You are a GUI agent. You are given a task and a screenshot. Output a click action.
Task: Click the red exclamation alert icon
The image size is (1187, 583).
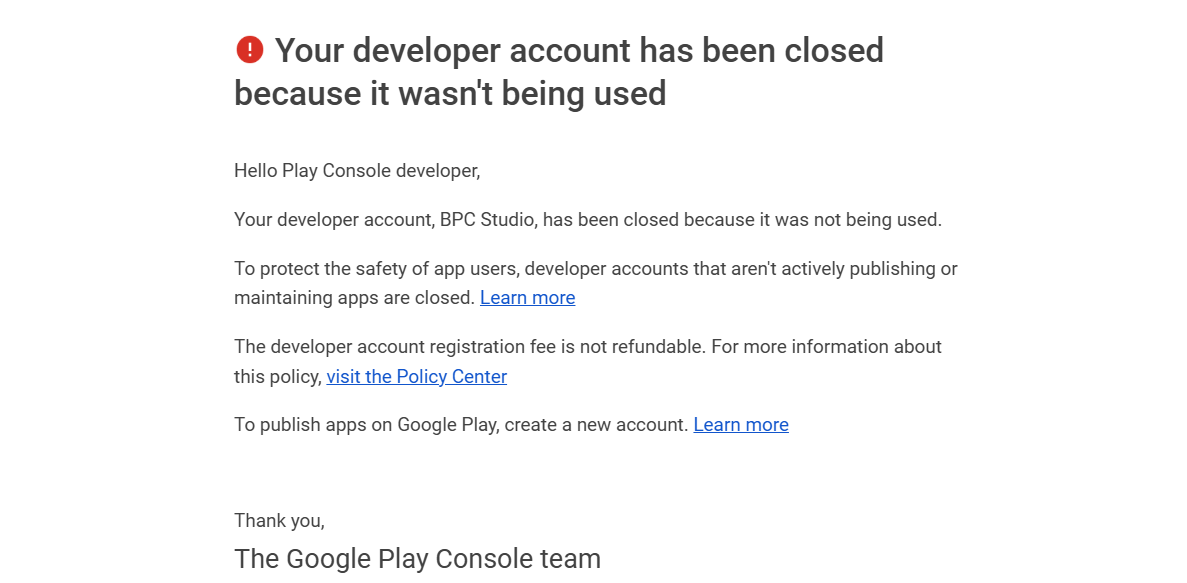tap(250, 50)
